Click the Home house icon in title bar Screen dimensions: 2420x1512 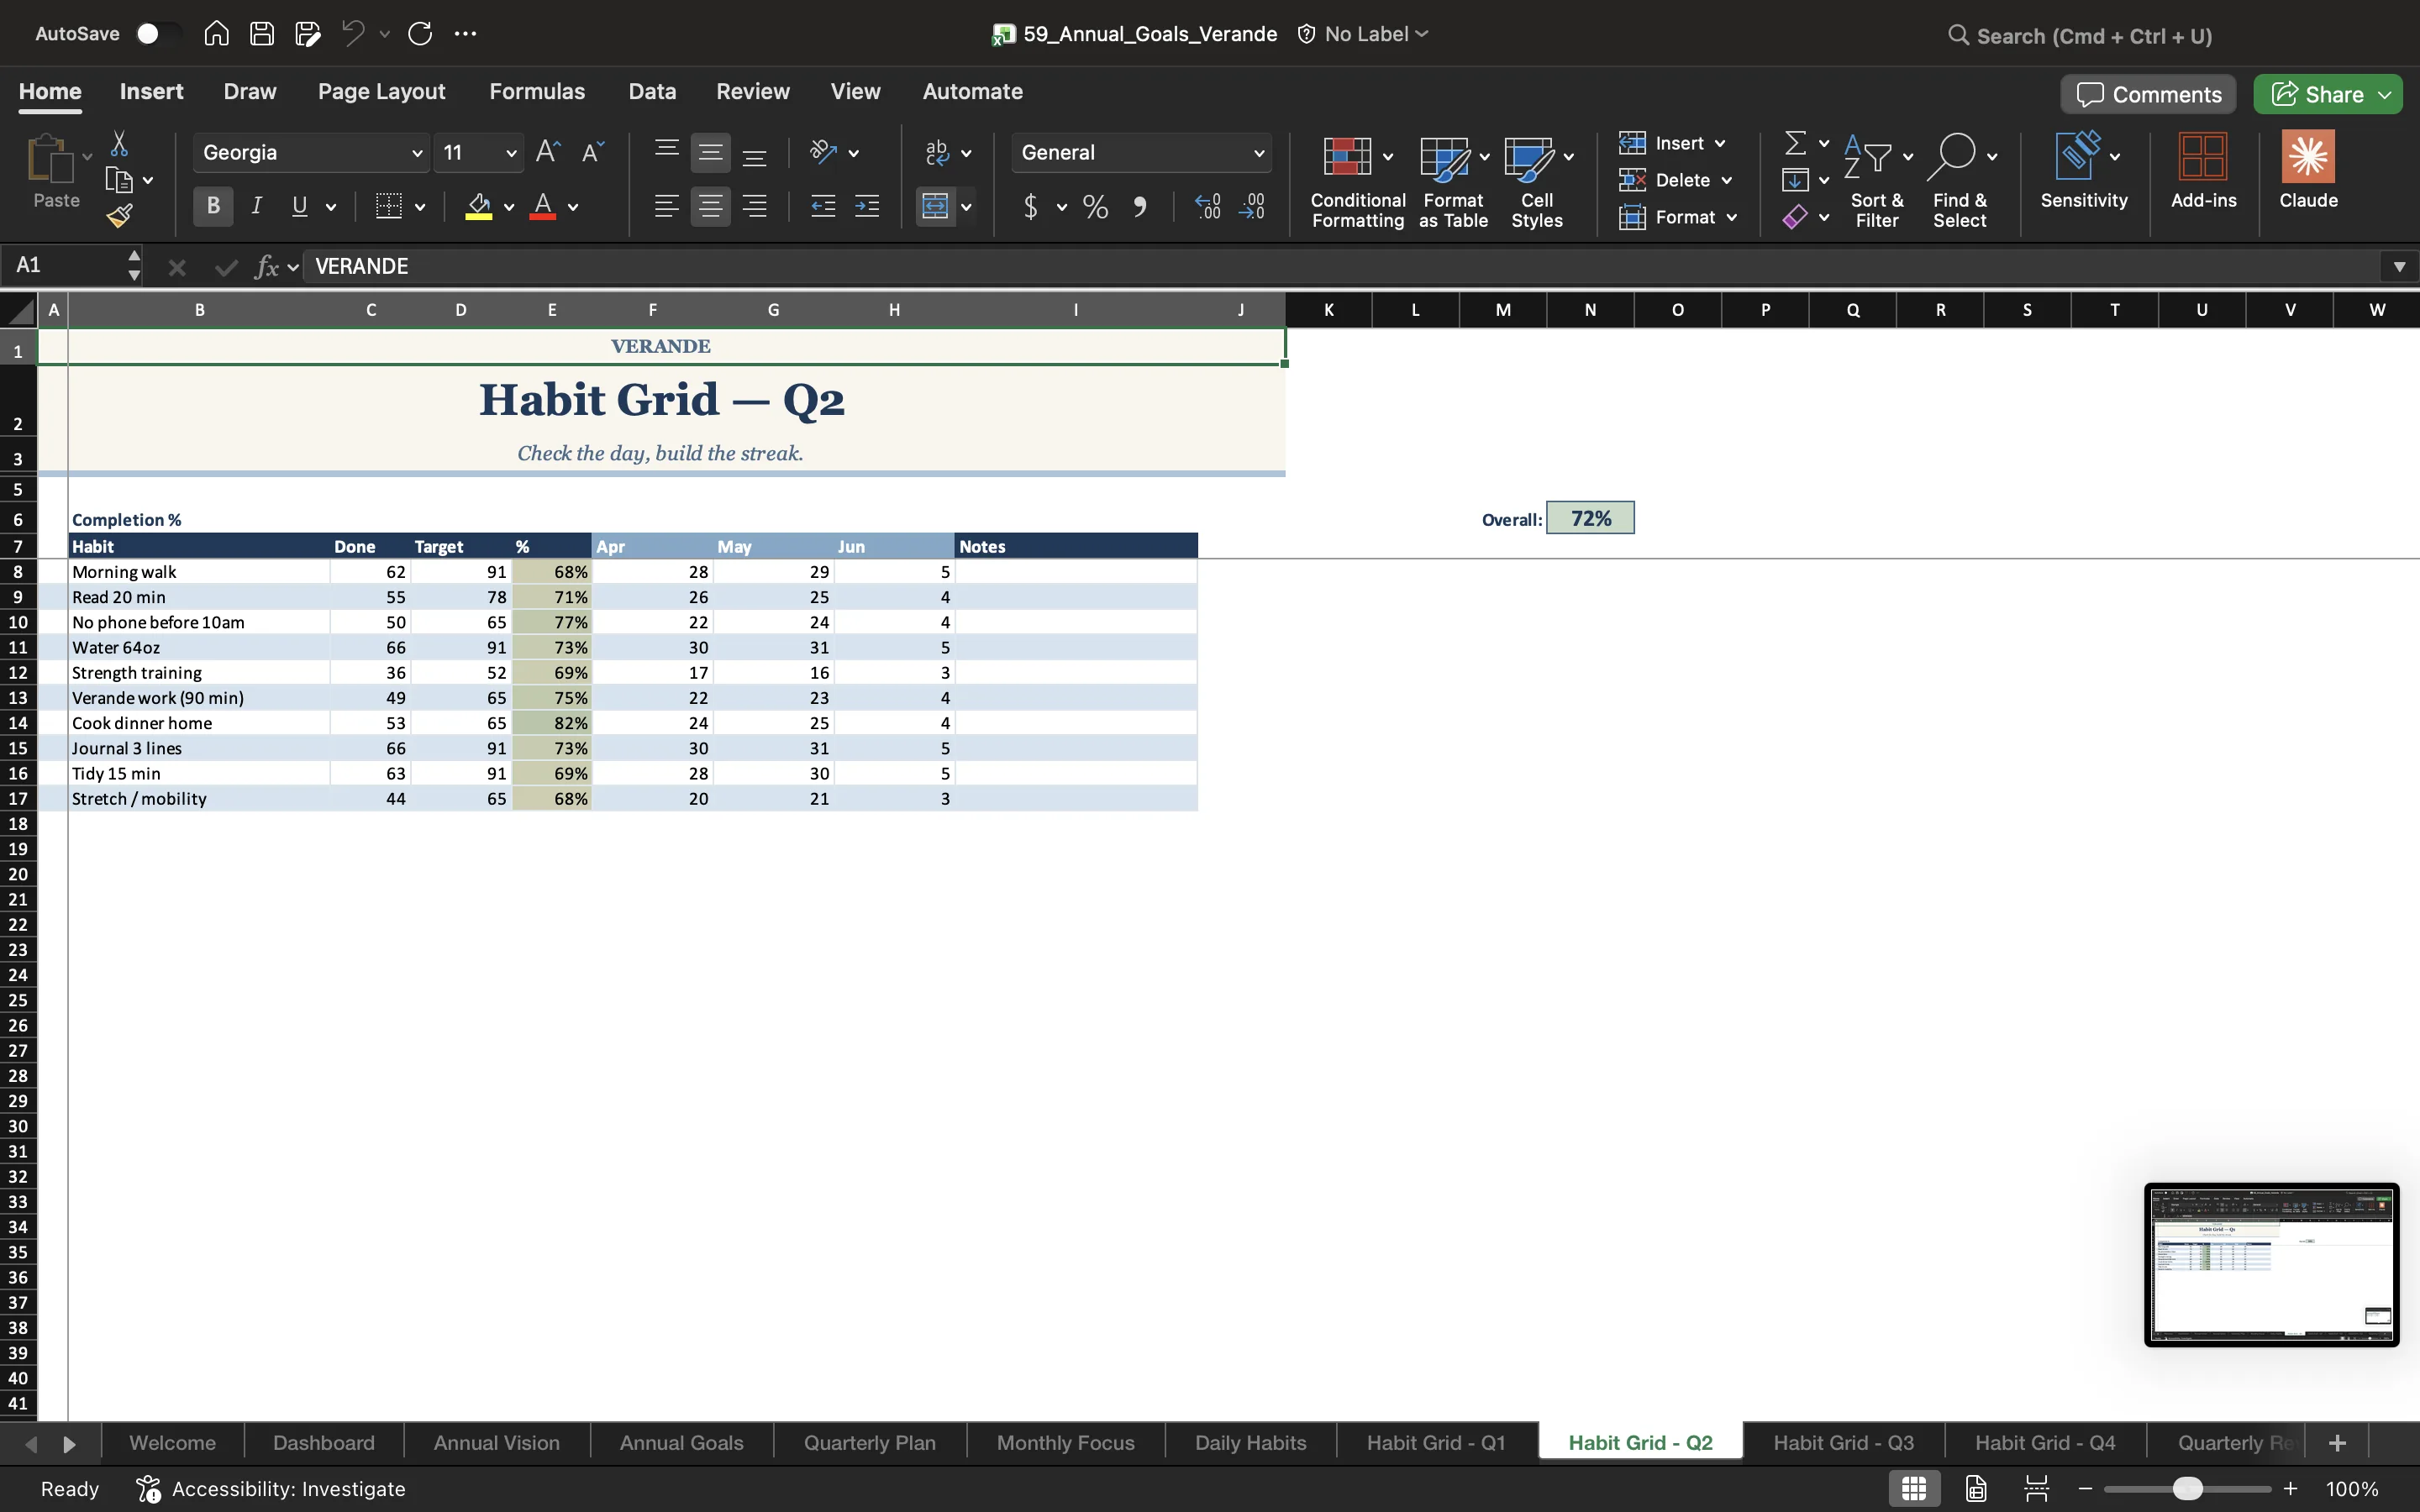click(x=216, y=34)
